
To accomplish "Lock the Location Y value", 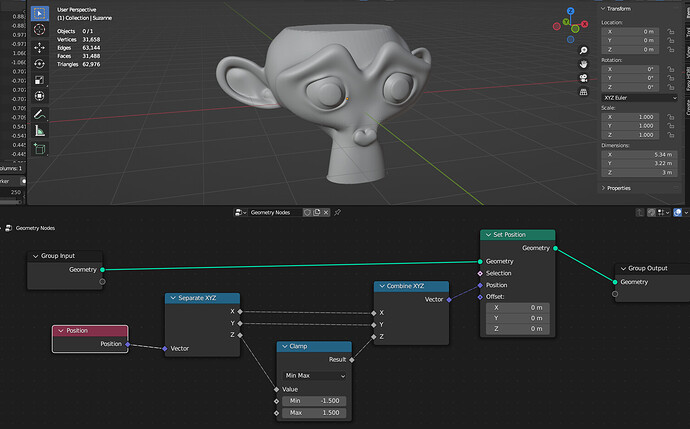I will coord(670,40).
